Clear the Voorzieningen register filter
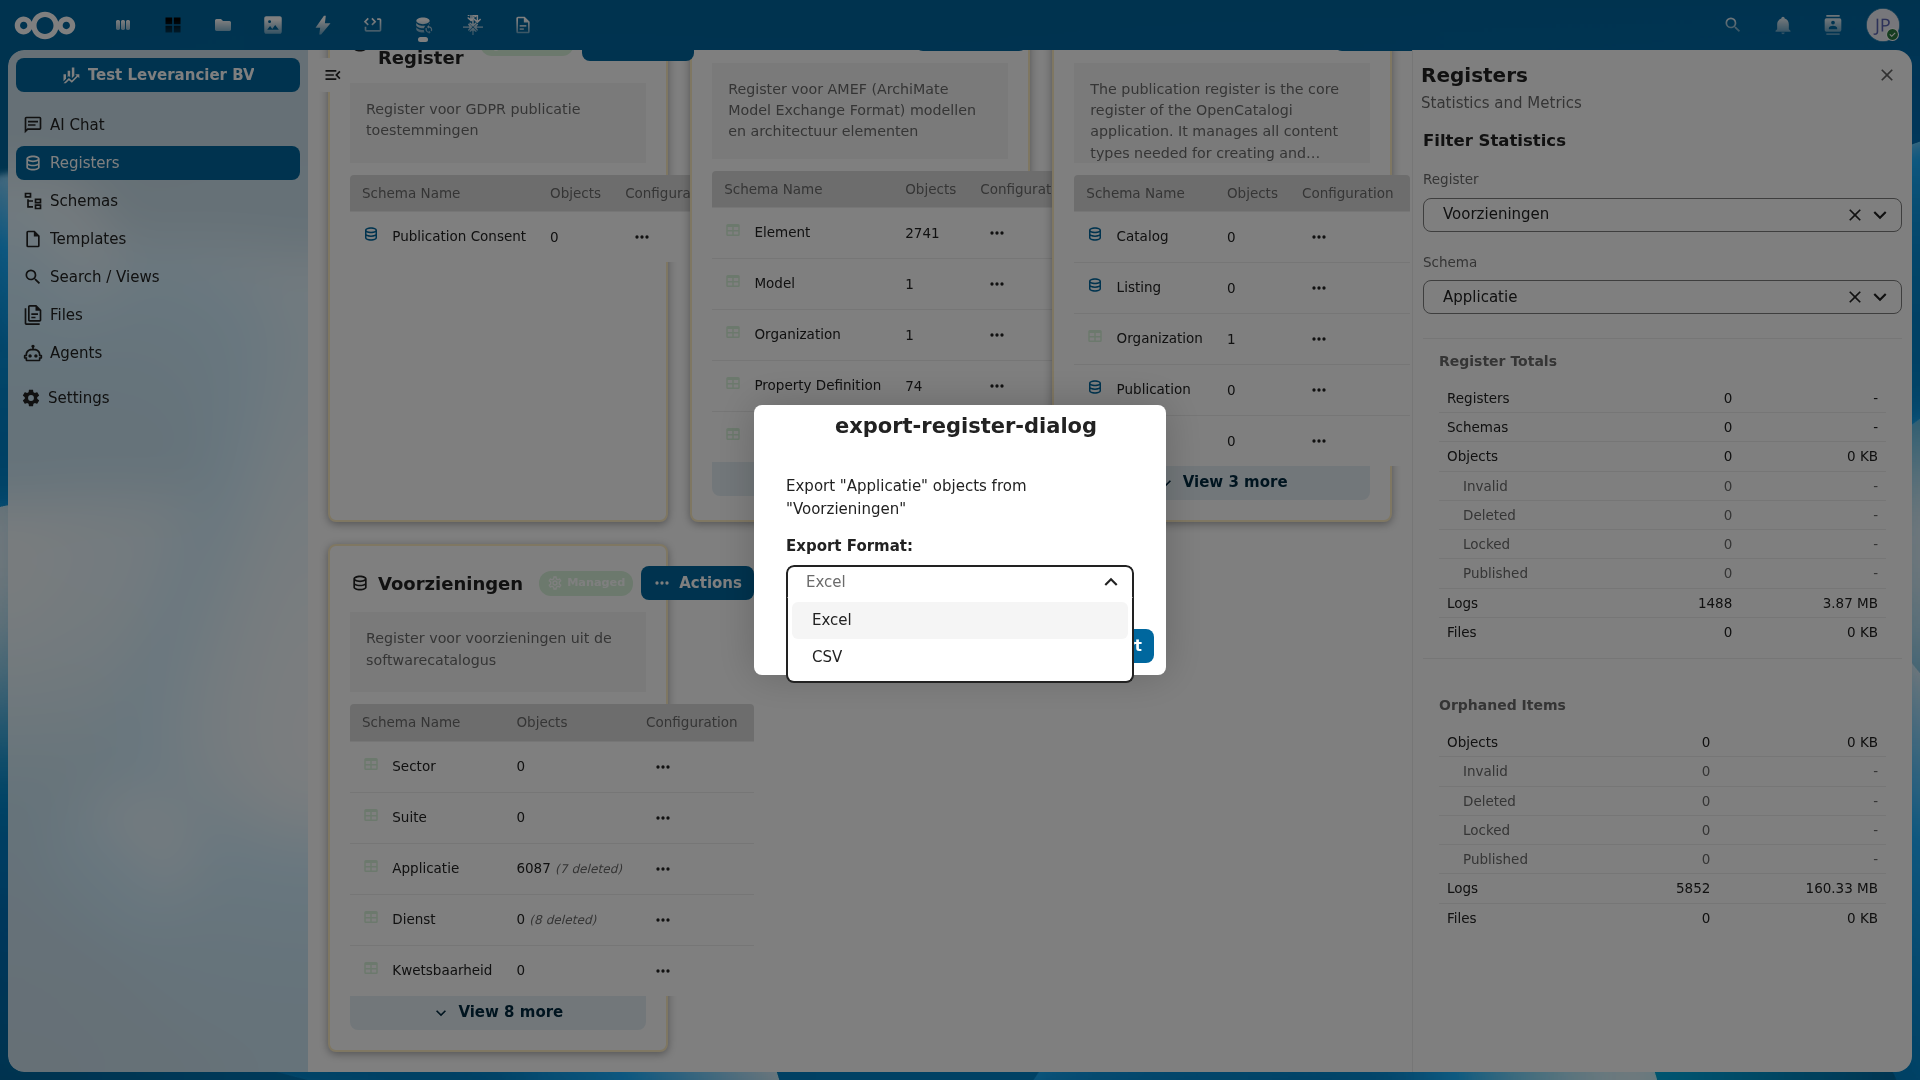 coord(1855,214)
